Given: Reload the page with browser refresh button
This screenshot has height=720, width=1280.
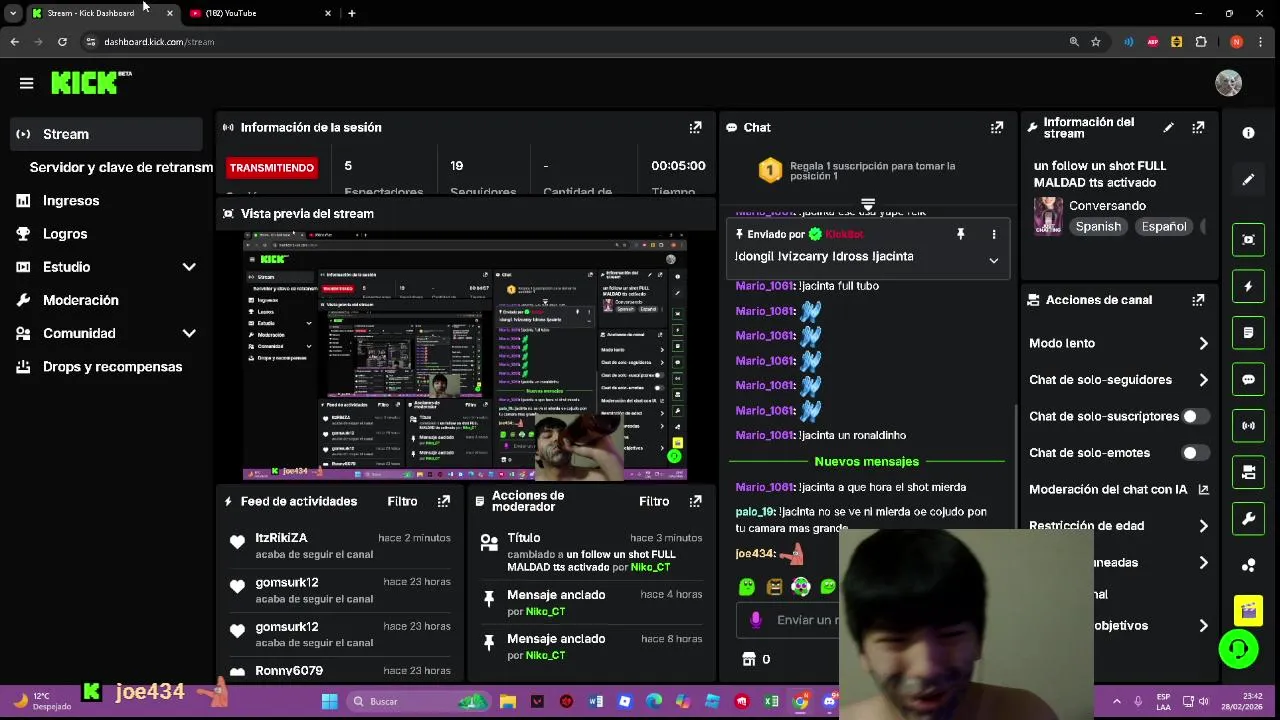Looking at the screenshot, I should click(62, 42).
